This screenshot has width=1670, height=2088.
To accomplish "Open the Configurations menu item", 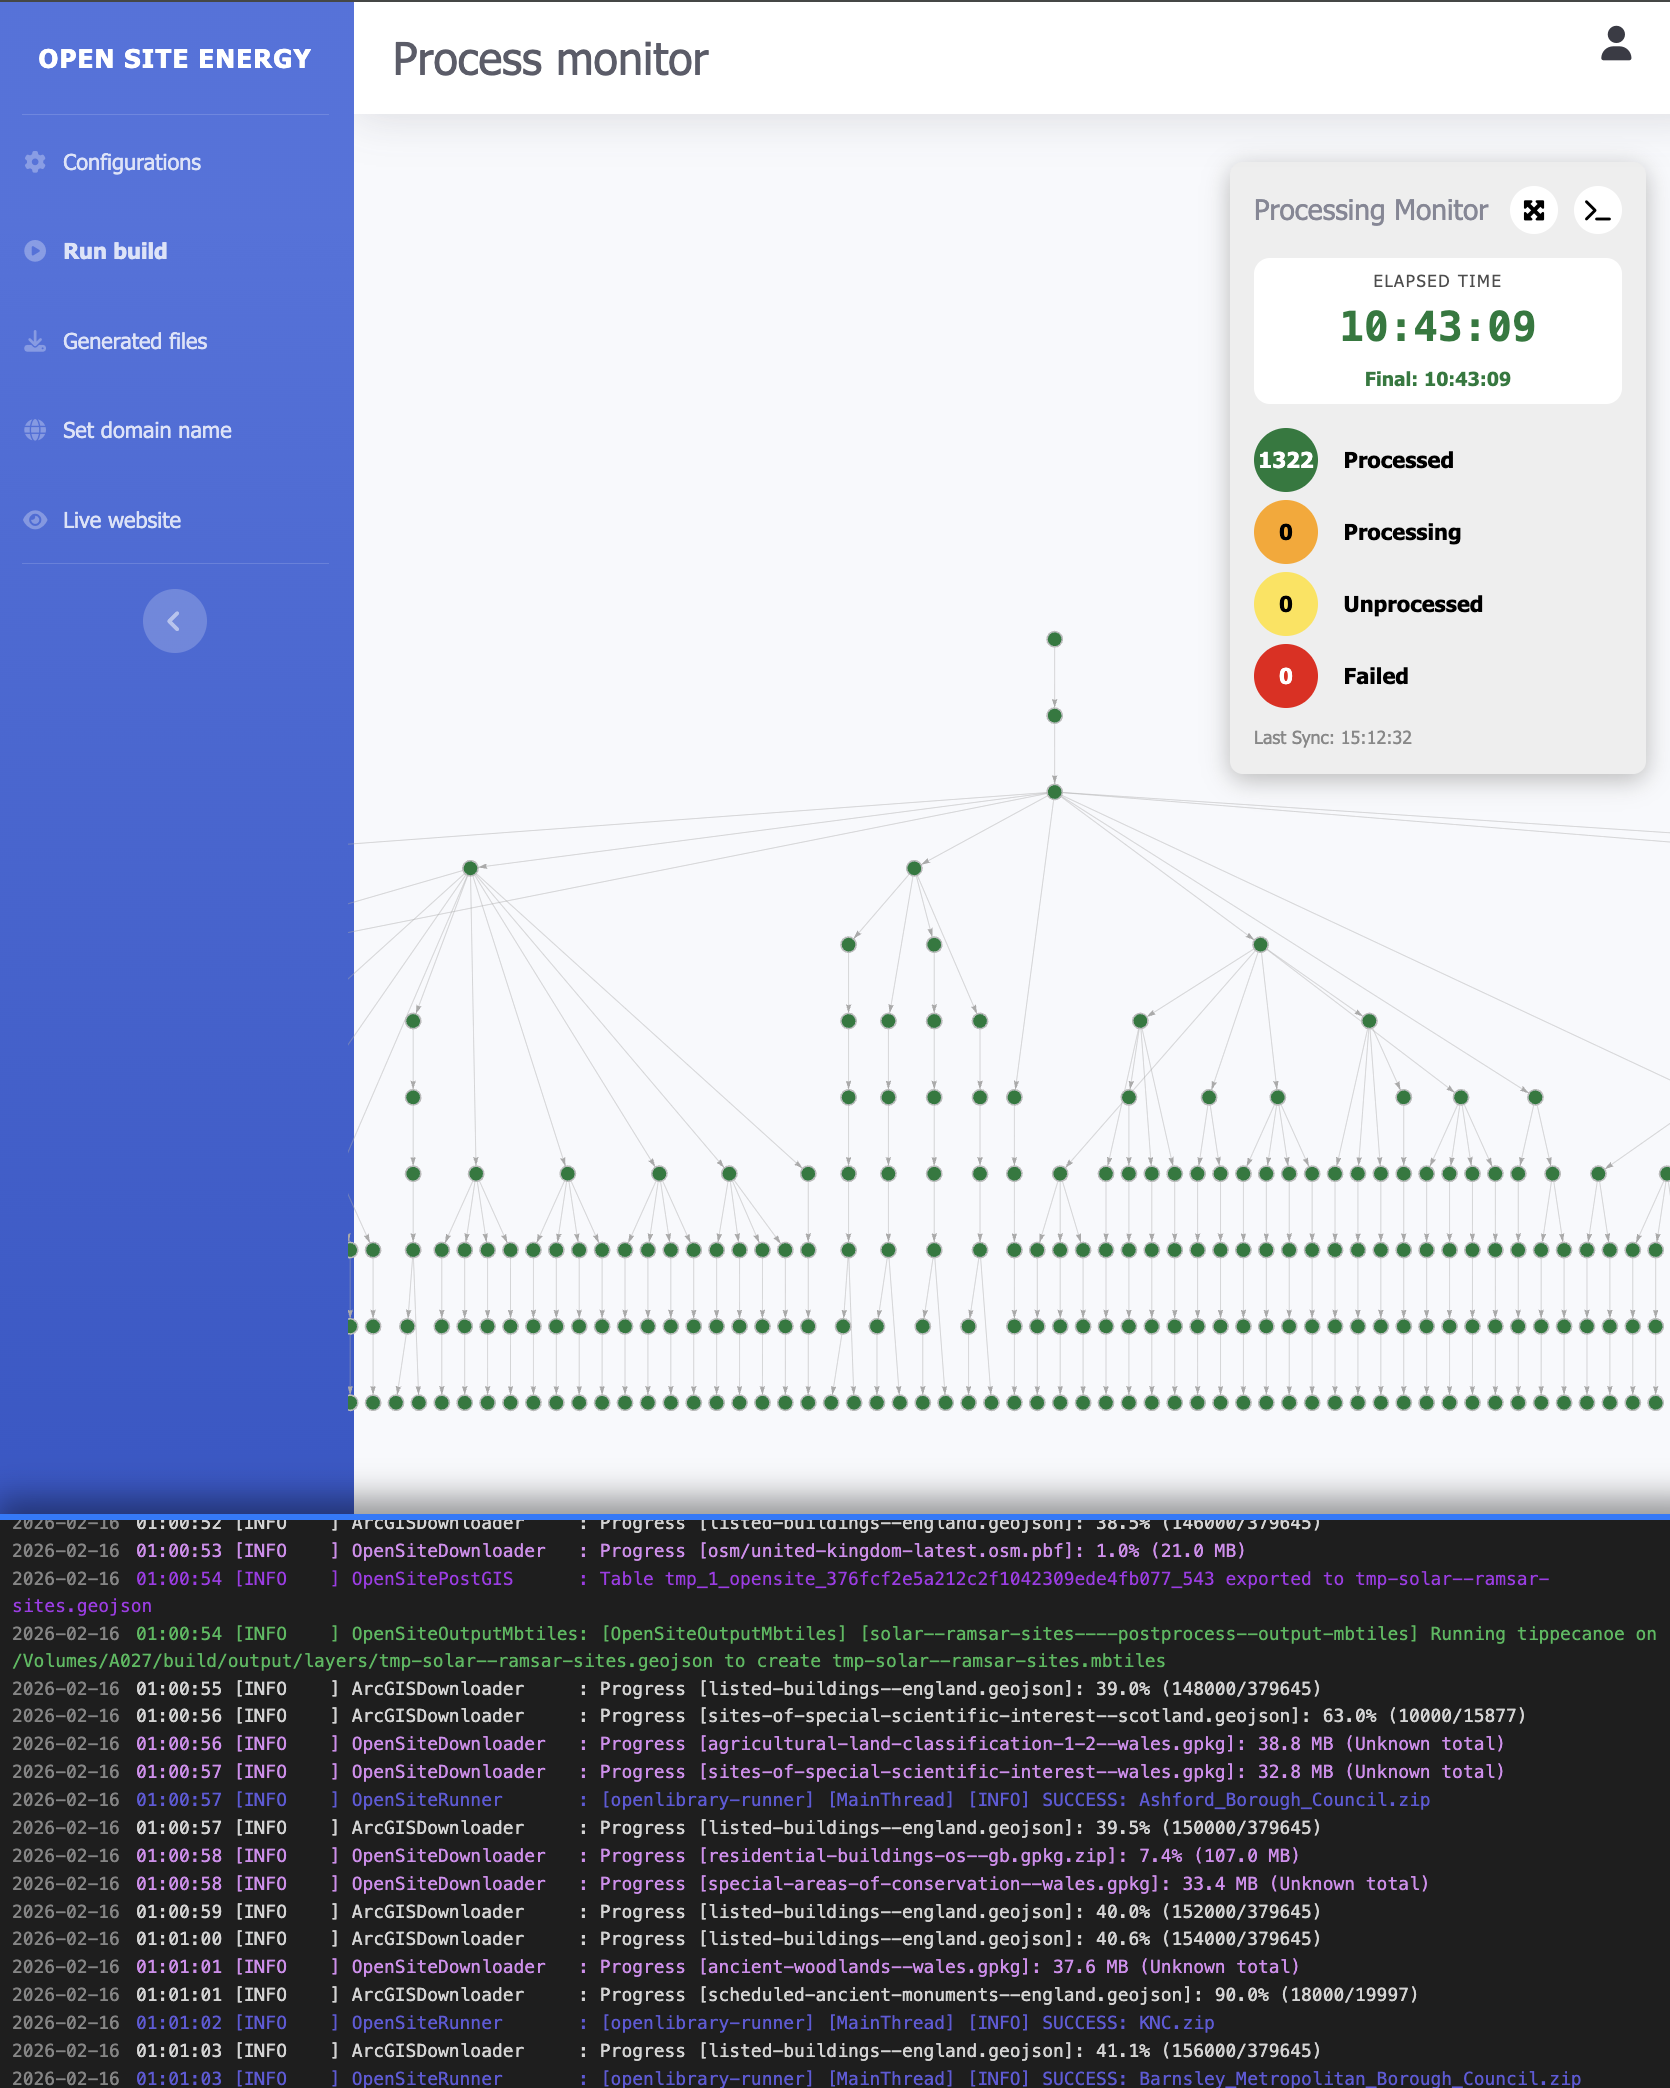I will pyautogui.click(x=132, y=162).
